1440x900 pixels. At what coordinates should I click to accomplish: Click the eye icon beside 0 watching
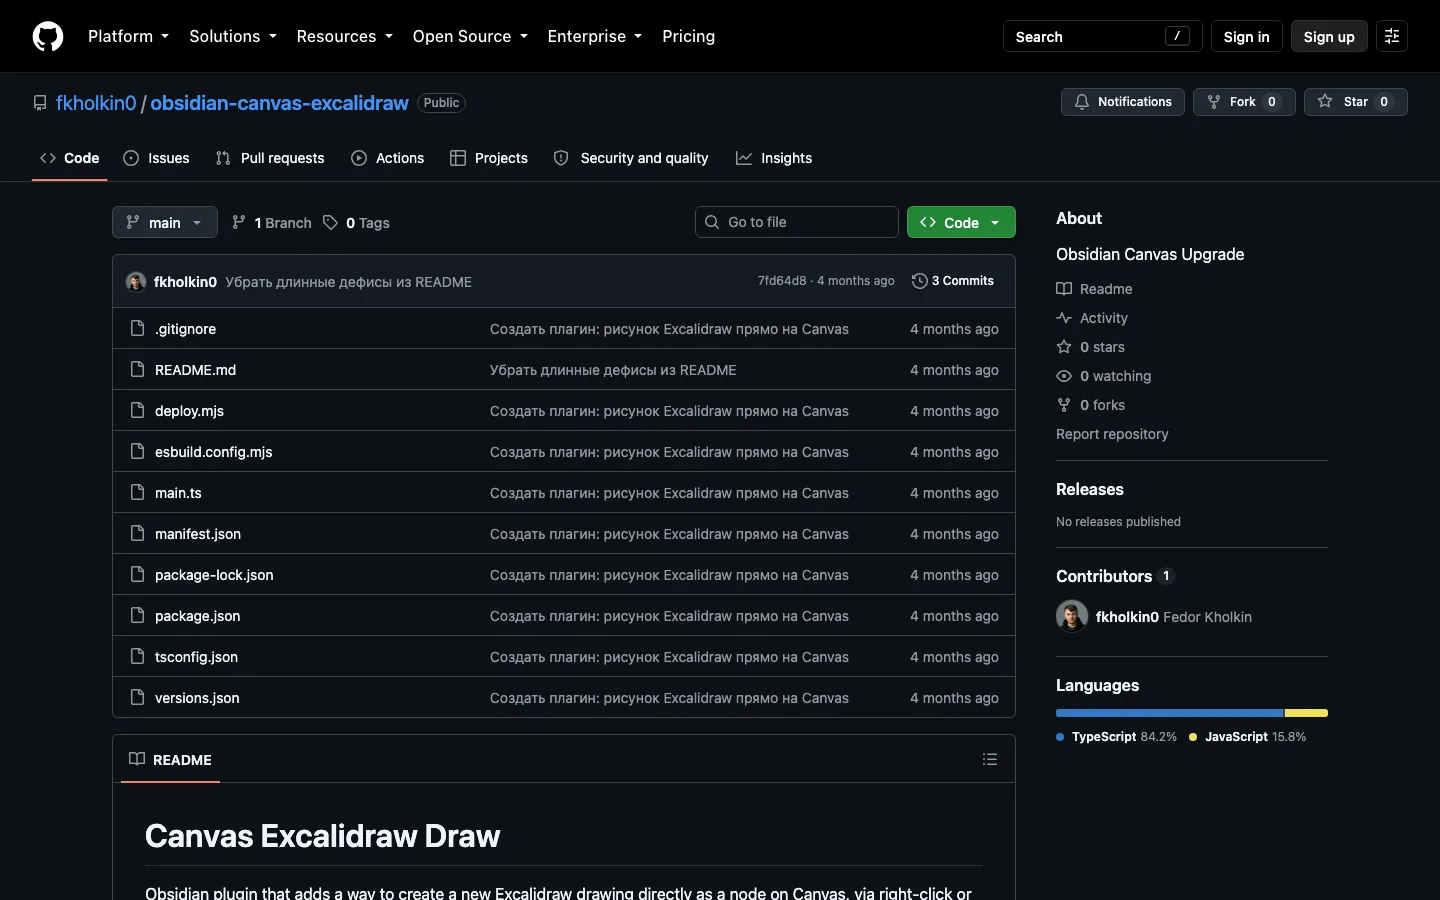(x=1064, y=376)
